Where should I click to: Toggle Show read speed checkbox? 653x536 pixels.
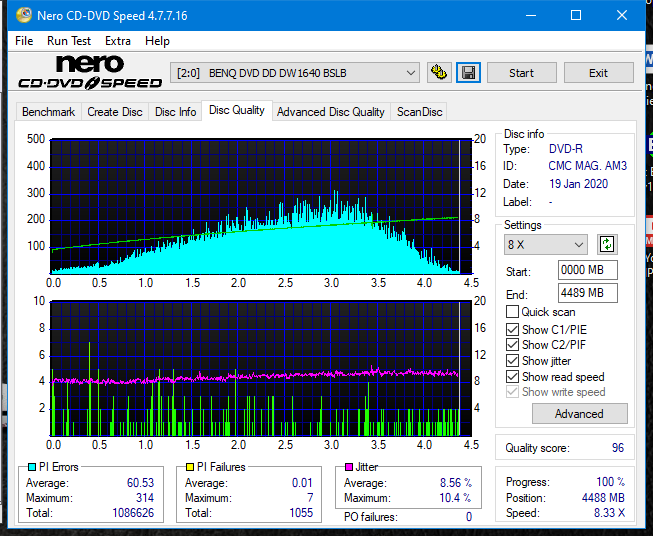[512, 376]
